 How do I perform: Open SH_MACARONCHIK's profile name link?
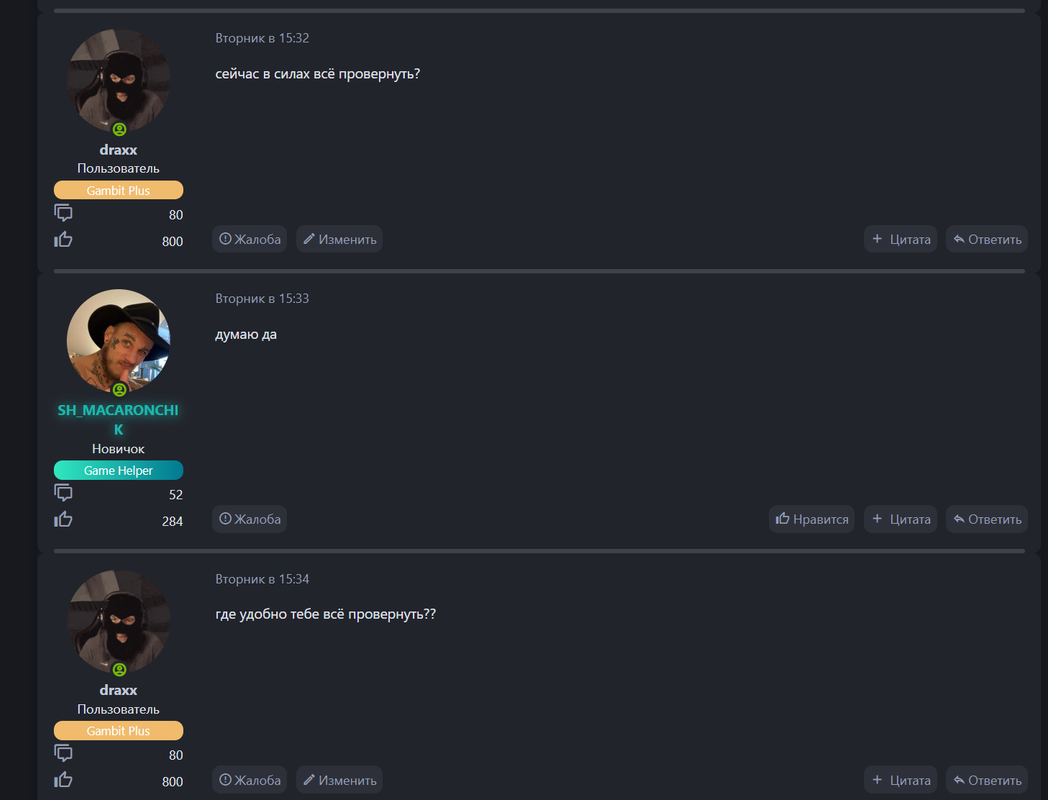click(x=118, y=420)
